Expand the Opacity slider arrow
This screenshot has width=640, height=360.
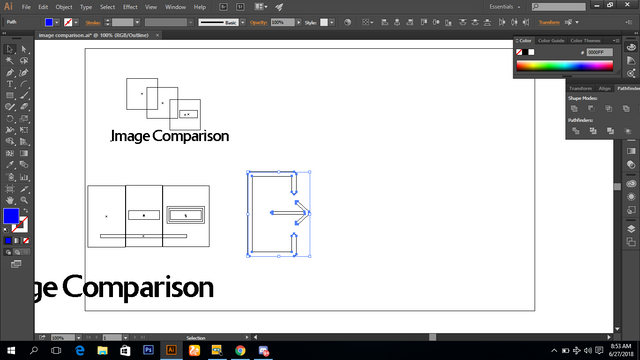click(x=299, y=22)
